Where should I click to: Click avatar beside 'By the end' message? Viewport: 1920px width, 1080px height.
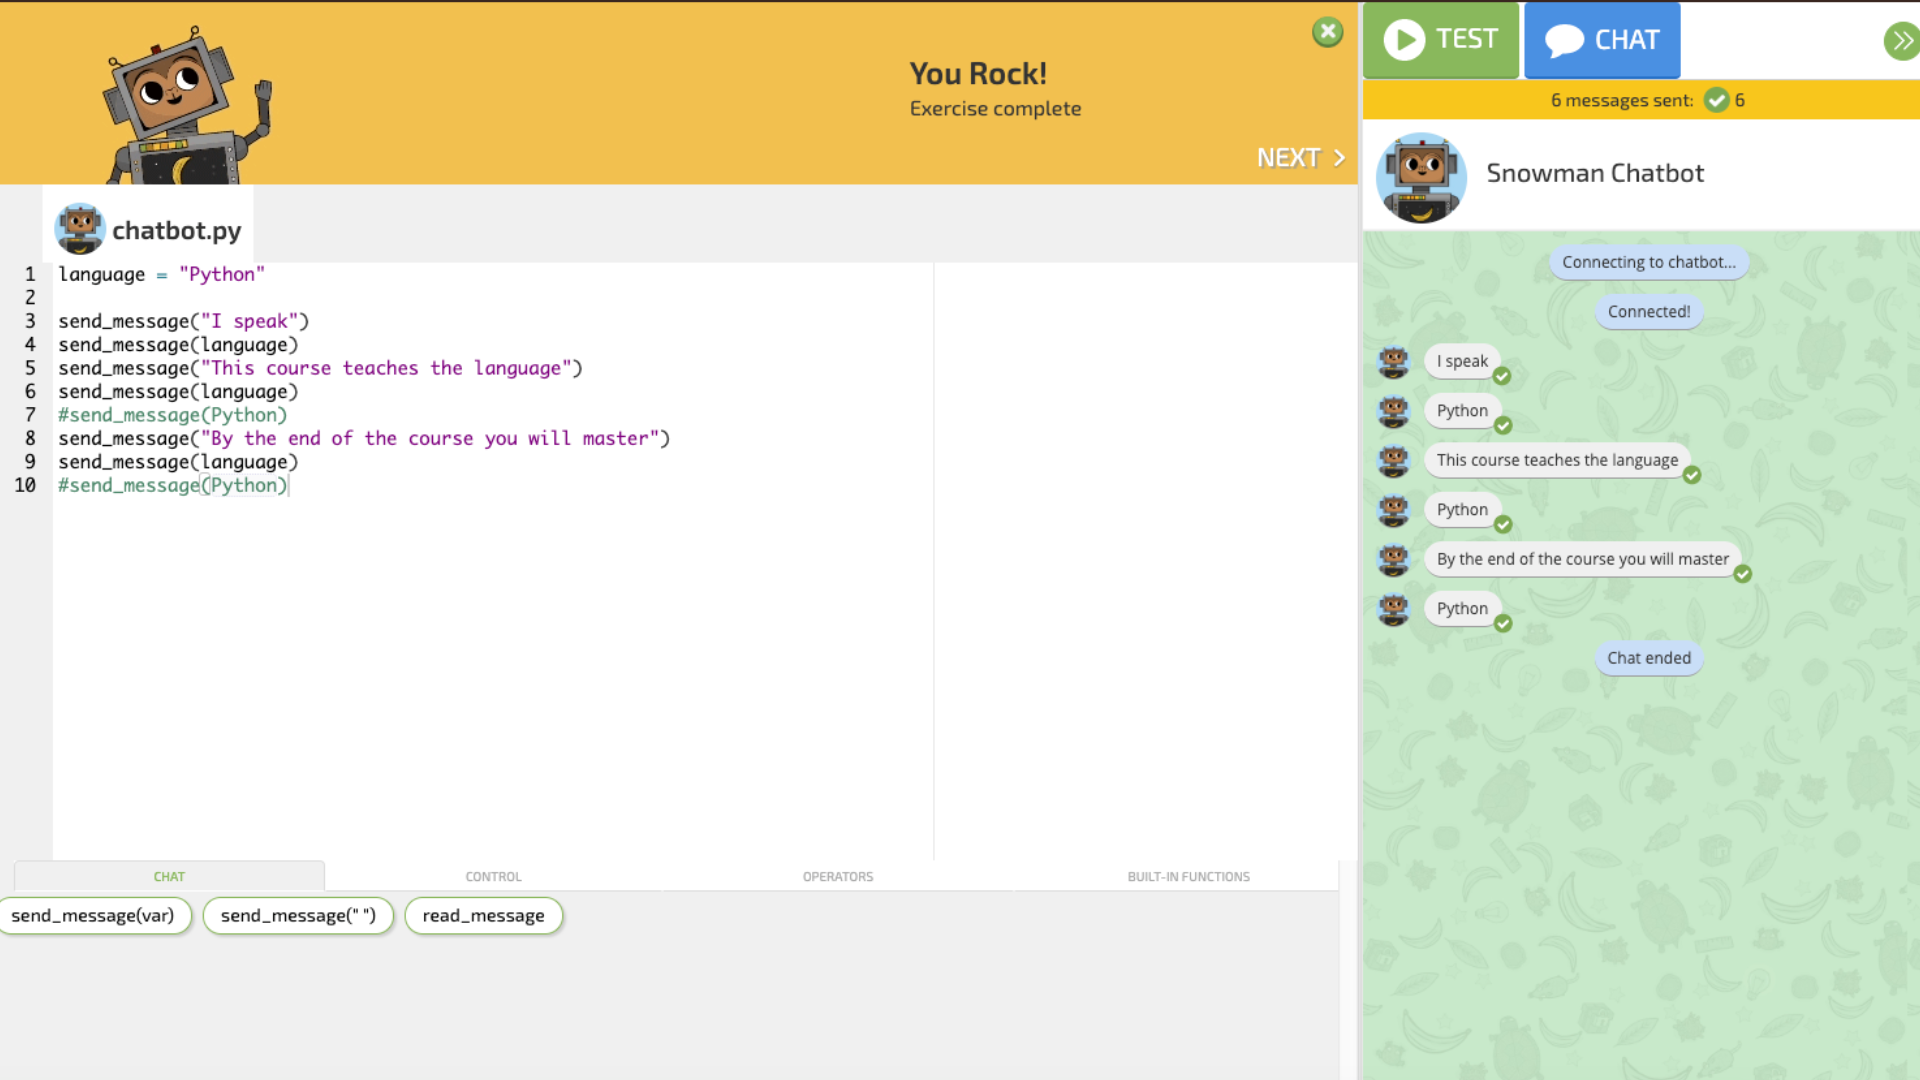tap(1393, 559)
